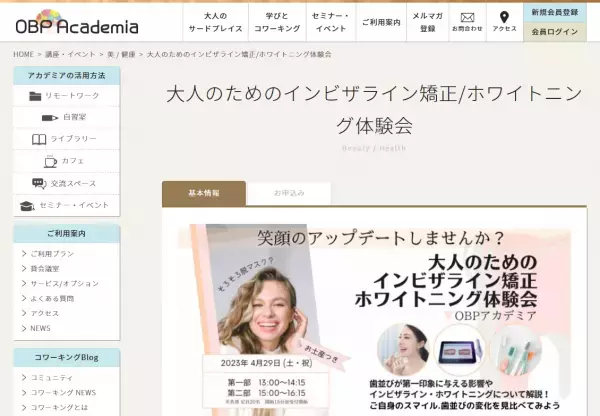Click the 2023年 4月29日 date label
Viewport: 600px width, 416px height.
pyautogui.click(x=266, y=363)
